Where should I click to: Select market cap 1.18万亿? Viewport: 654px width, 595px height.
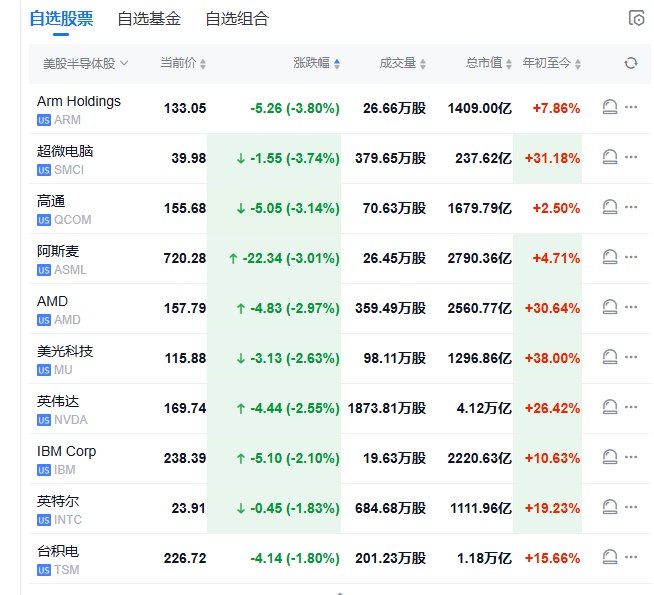[x=484, y=558]
